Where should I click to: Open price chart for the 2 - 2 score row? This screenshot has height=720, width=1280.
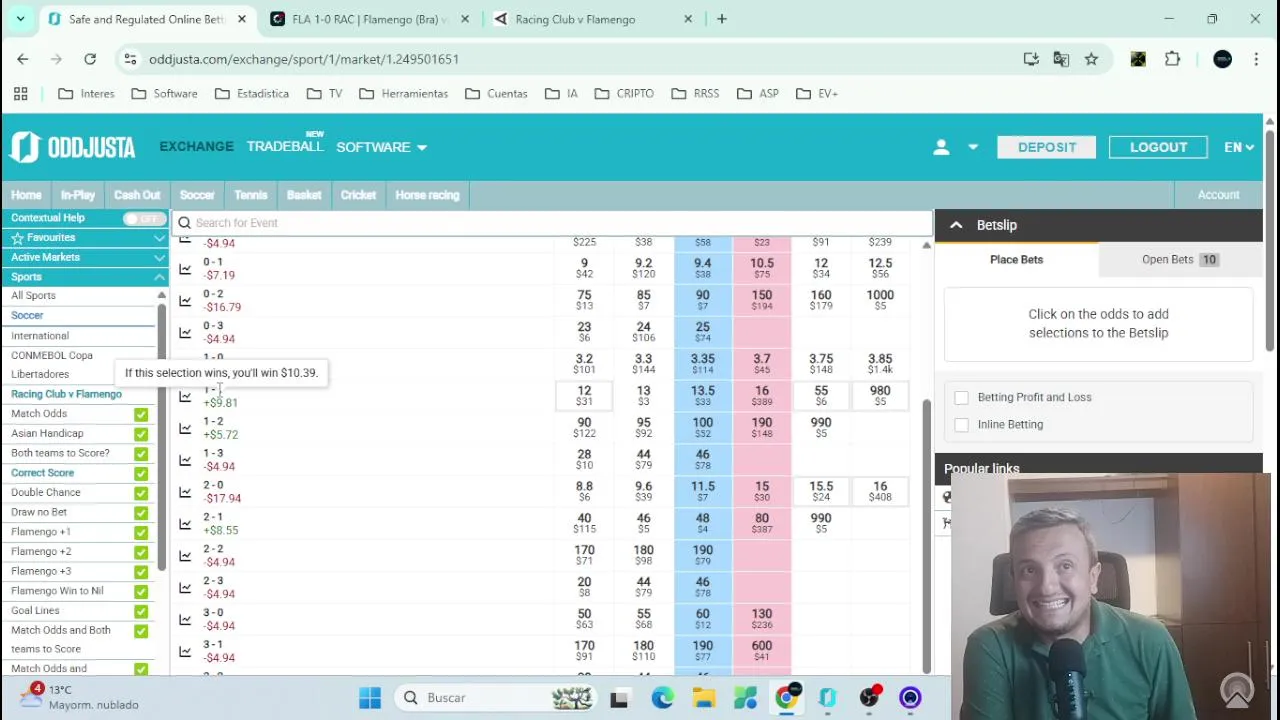click(185, 556)
